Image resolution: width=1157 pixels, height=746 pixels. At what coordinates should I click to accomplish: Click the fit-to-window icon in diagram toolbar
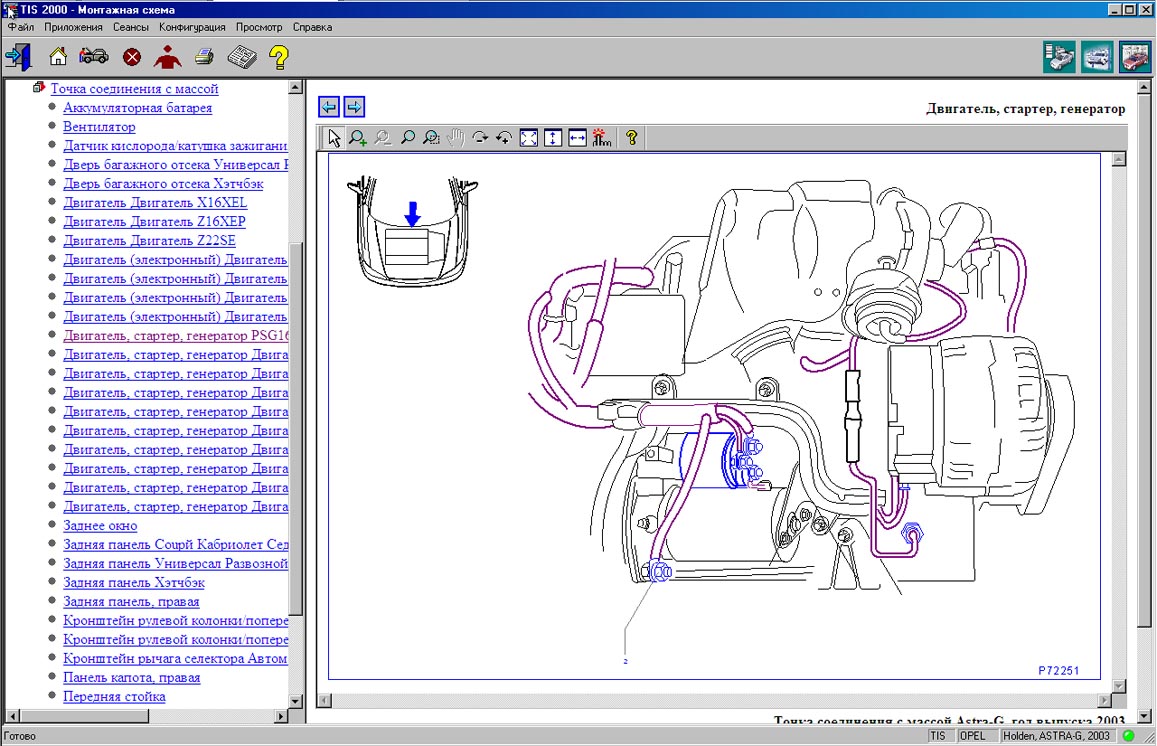[529, 138]
